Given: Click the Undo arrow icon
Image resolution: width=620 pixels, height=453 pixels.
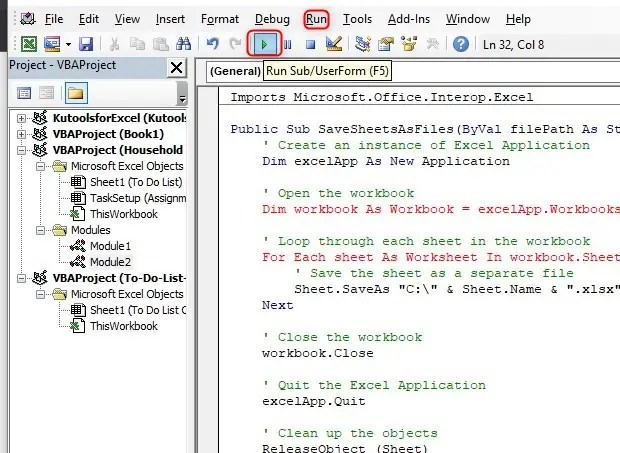Looking at the screenshot, I should click(212, 44).
